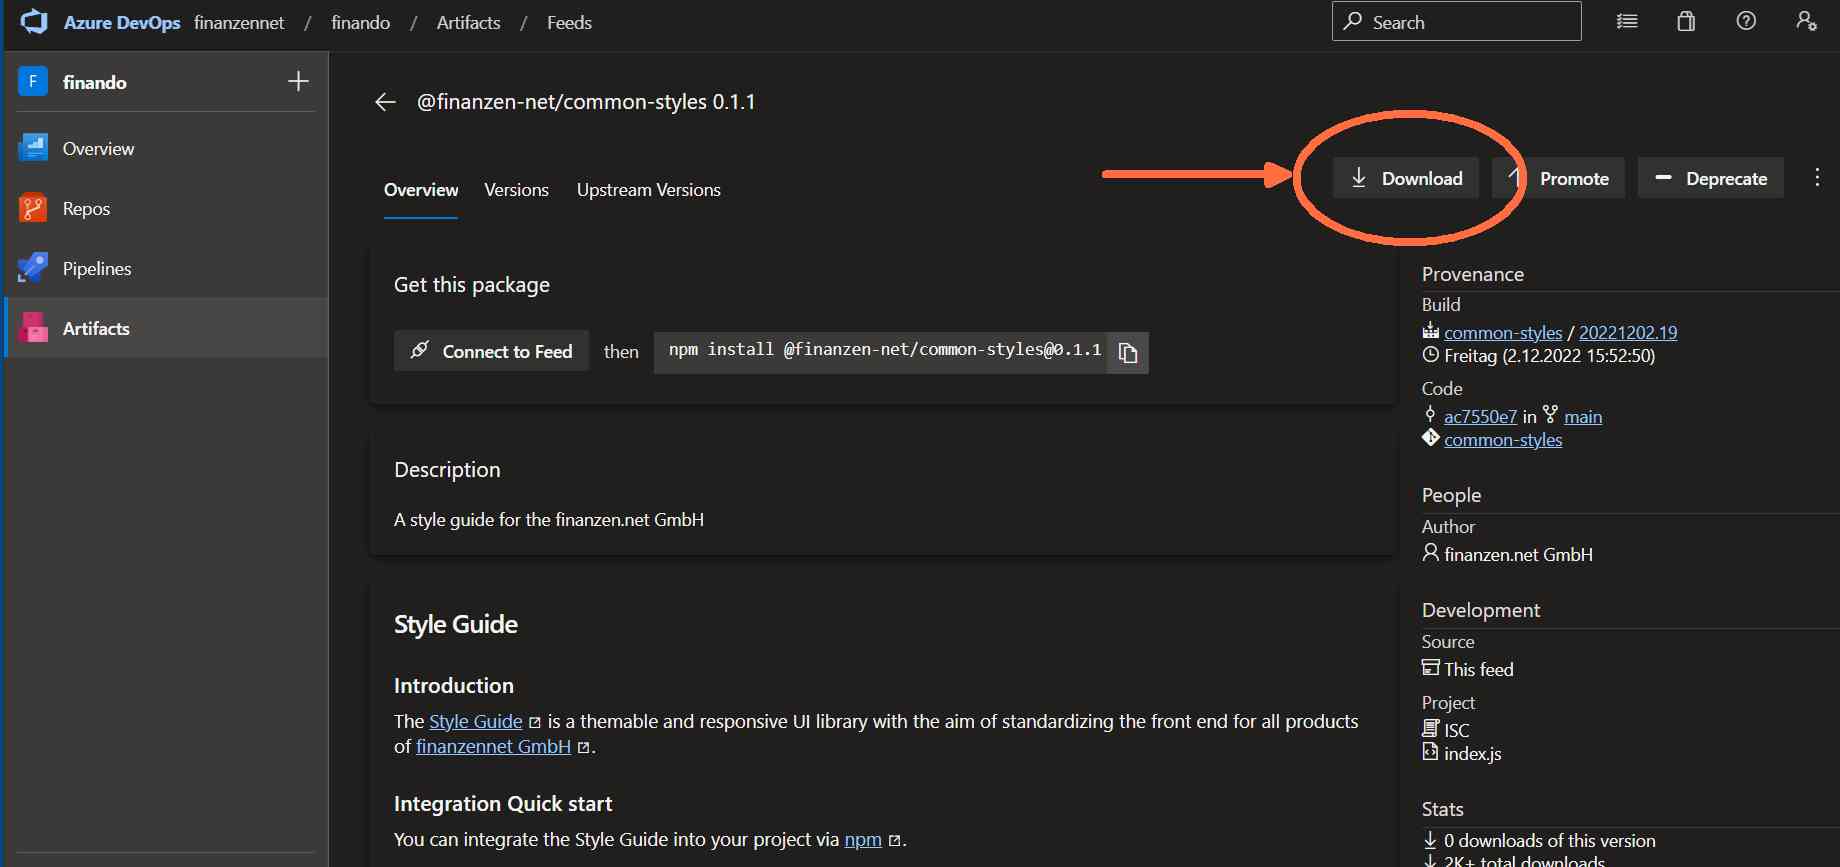The image size is (1840, 867).
Task: Click the search magnifier icon
Action: pyautogui.click(x=1353, y=21)
